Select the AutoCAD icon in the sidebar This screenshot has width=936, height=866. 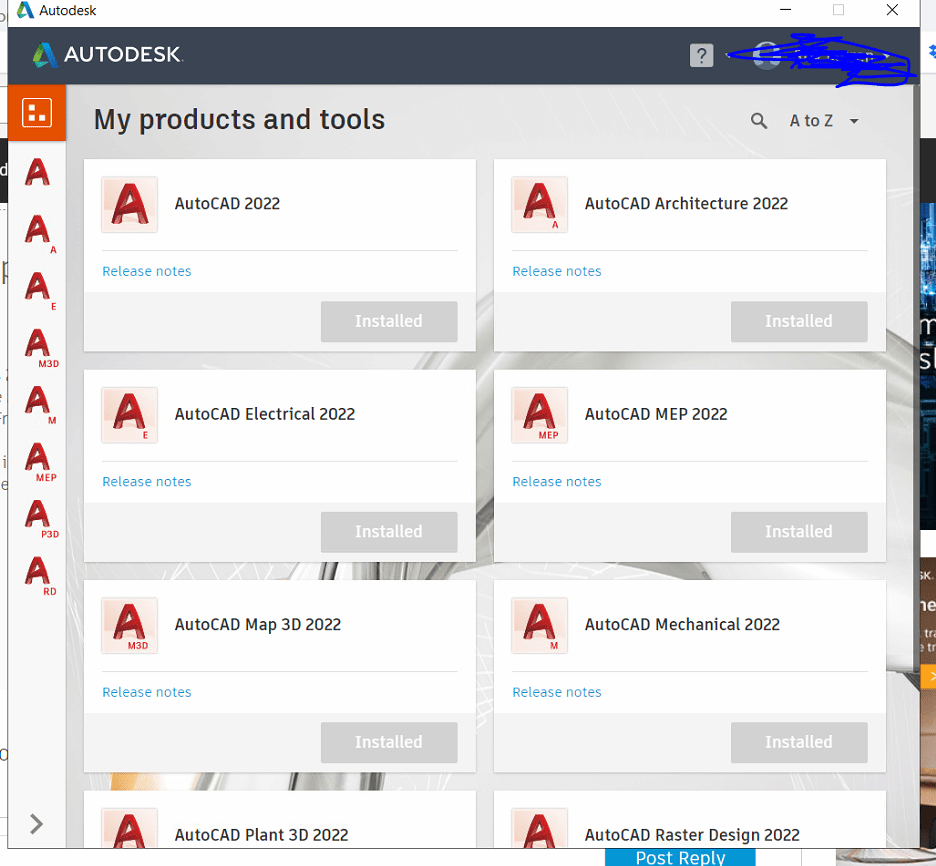coord(37,172)
